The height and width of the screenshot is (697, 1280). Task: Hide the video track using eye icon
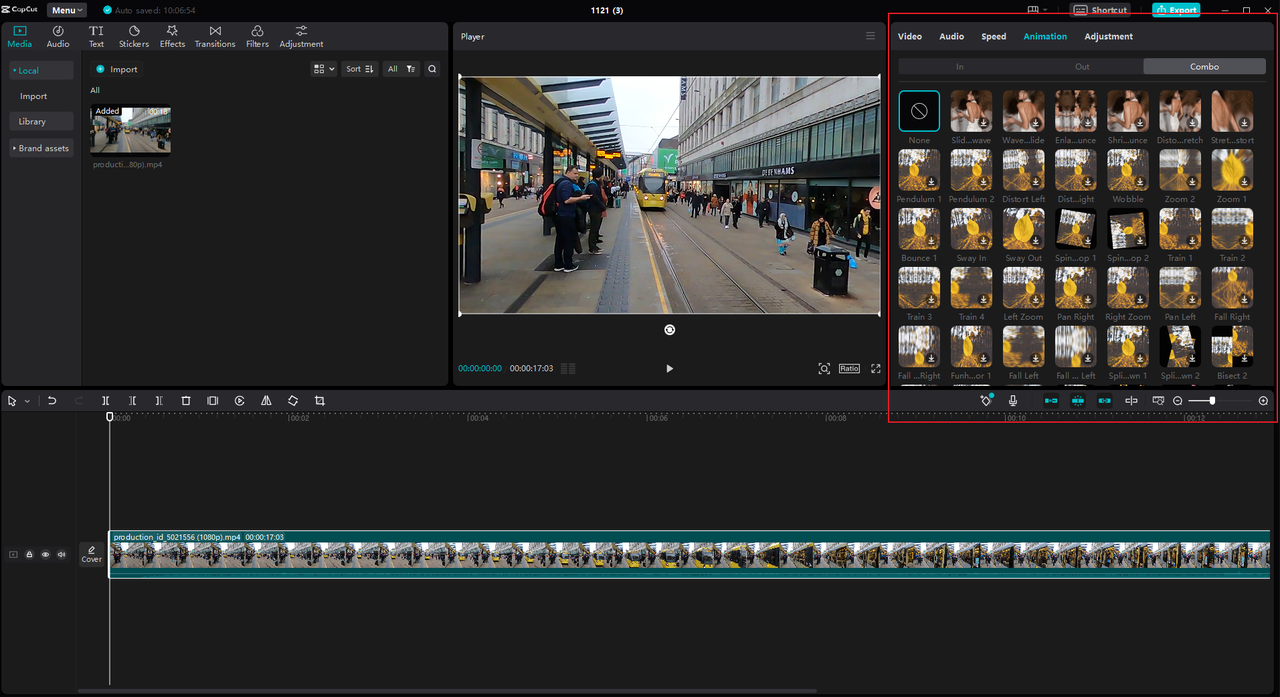click(x=45, y=554)
